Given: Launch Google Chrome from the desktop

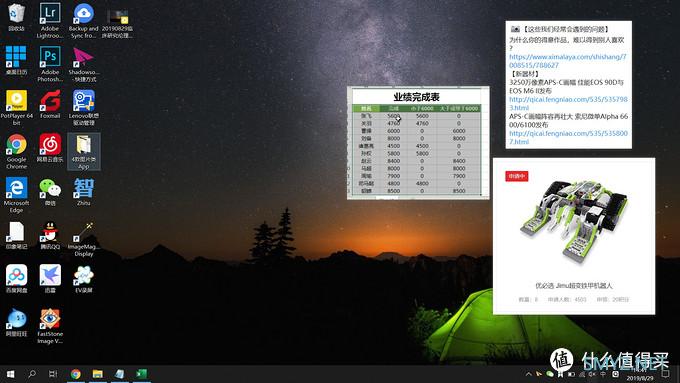Looking at the screenshot, I should [16, 151].
